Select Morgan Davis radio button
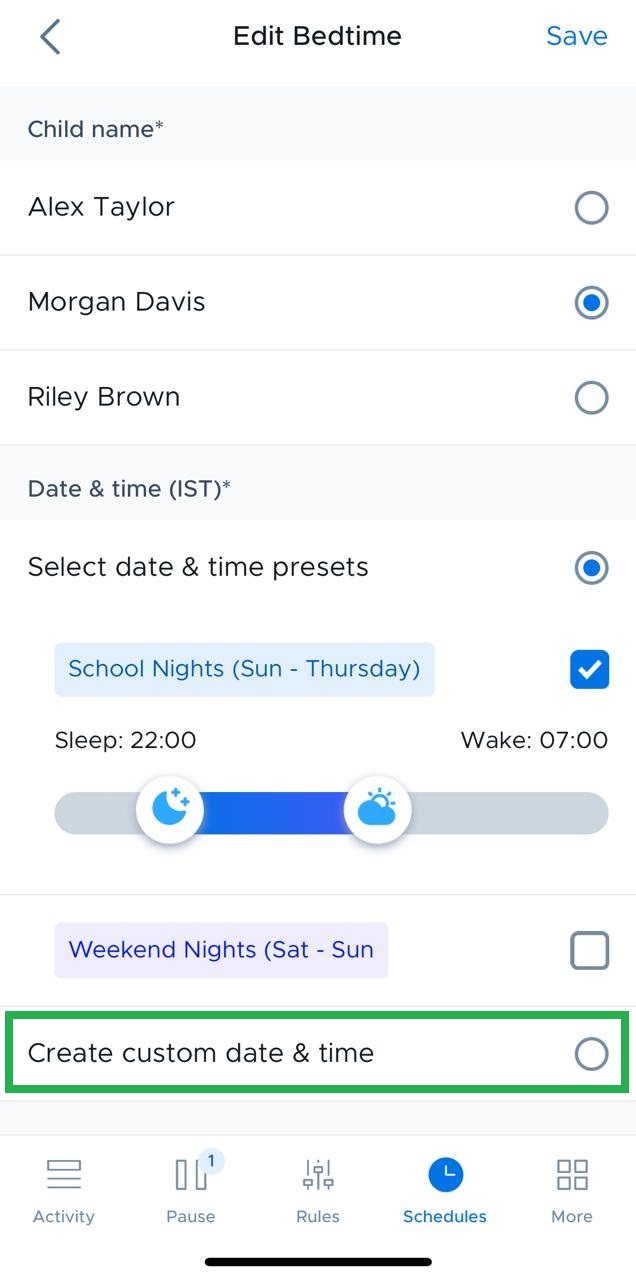The image size is (636, 1280). coord(591,303)
